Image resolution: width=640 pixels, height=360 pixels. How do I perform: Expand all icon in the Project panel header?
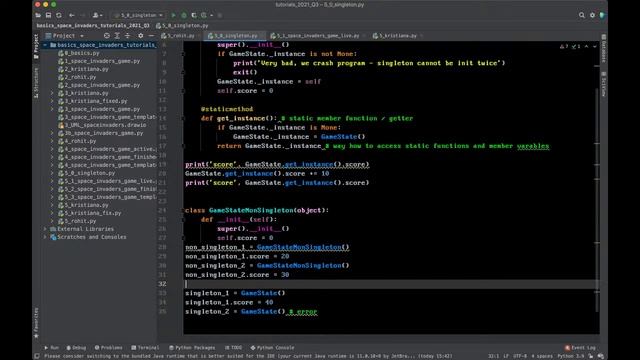coord(117,36)
